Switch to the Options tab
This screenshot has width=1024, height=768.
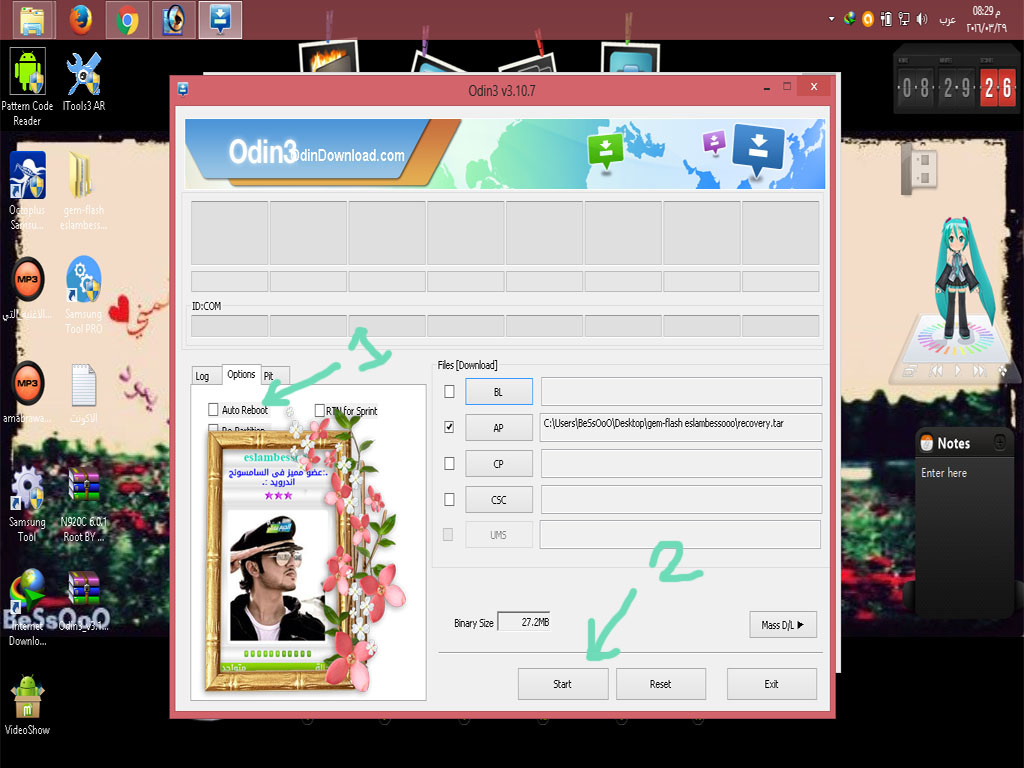(x=241, y=374)
